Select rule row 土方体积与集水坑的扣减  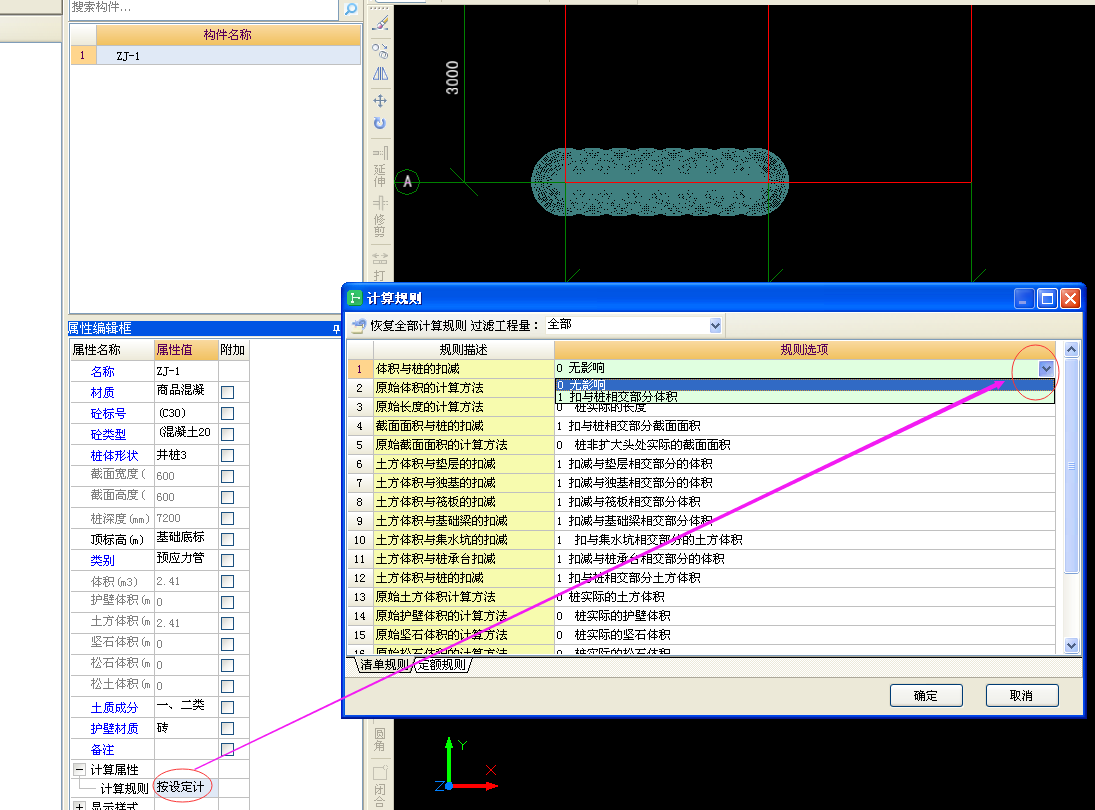click(464, 540)
